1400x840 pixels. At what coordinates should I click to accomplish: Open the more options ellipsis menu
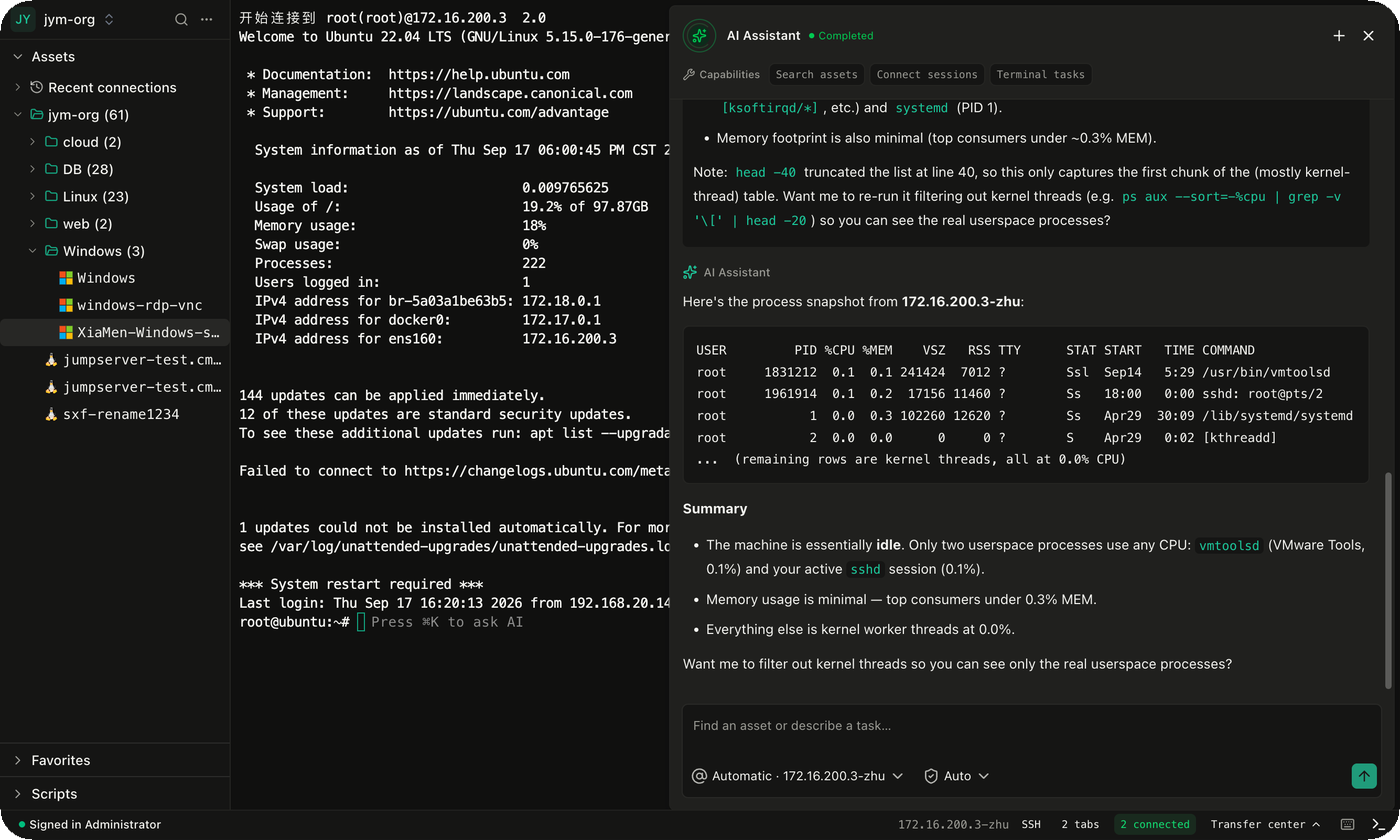tap(207, 19)
